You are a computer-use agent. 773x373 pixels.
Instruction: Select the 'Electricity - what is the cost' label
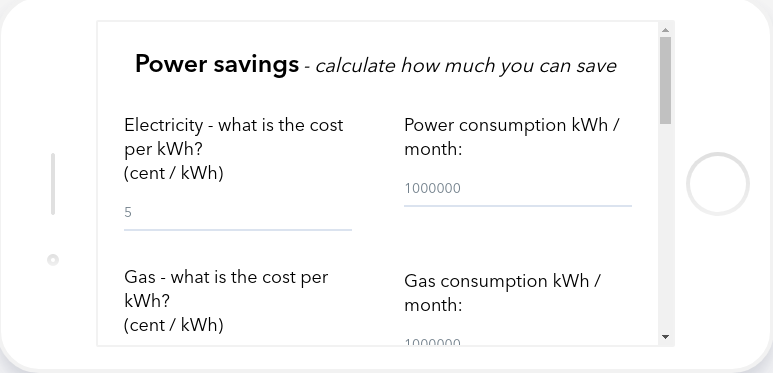tap(234, 125)
